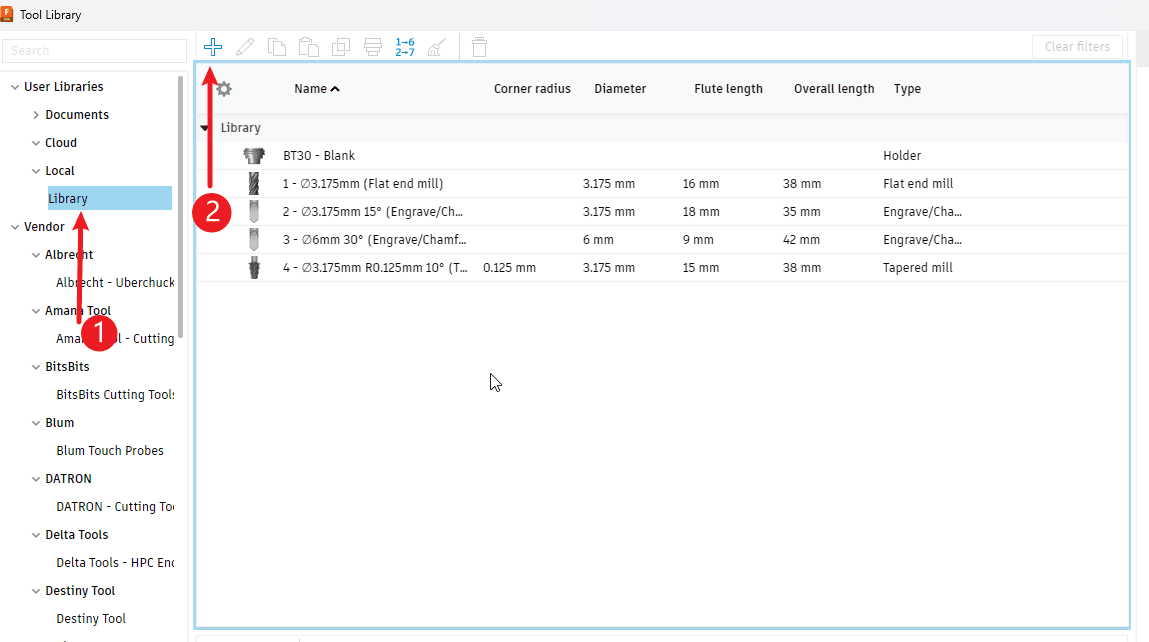The width and height of the screenshot is (1149, 642).
Task: Click the renumber tools 1-6 icon
Action: [x=405, y=46]
